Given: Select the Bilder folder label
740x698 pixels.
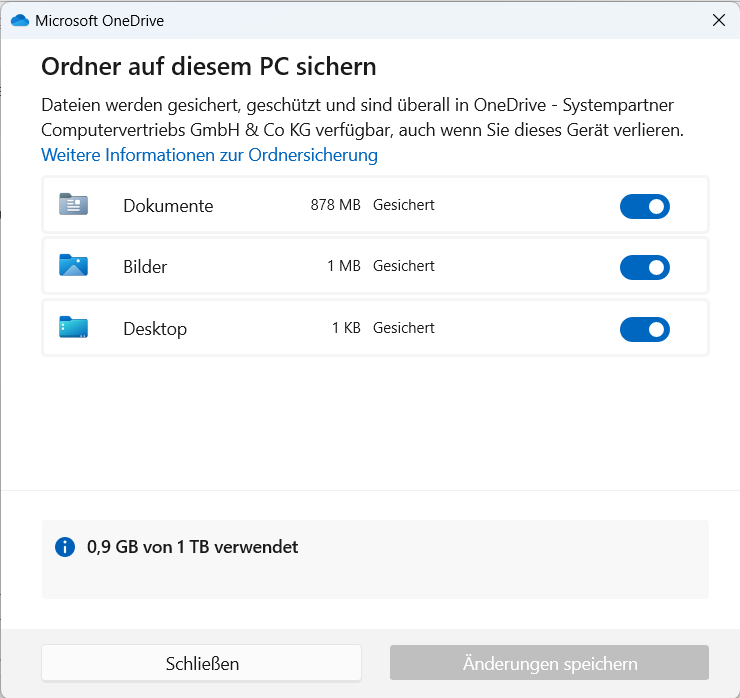Looking at the screenshot, I should 145,267.
